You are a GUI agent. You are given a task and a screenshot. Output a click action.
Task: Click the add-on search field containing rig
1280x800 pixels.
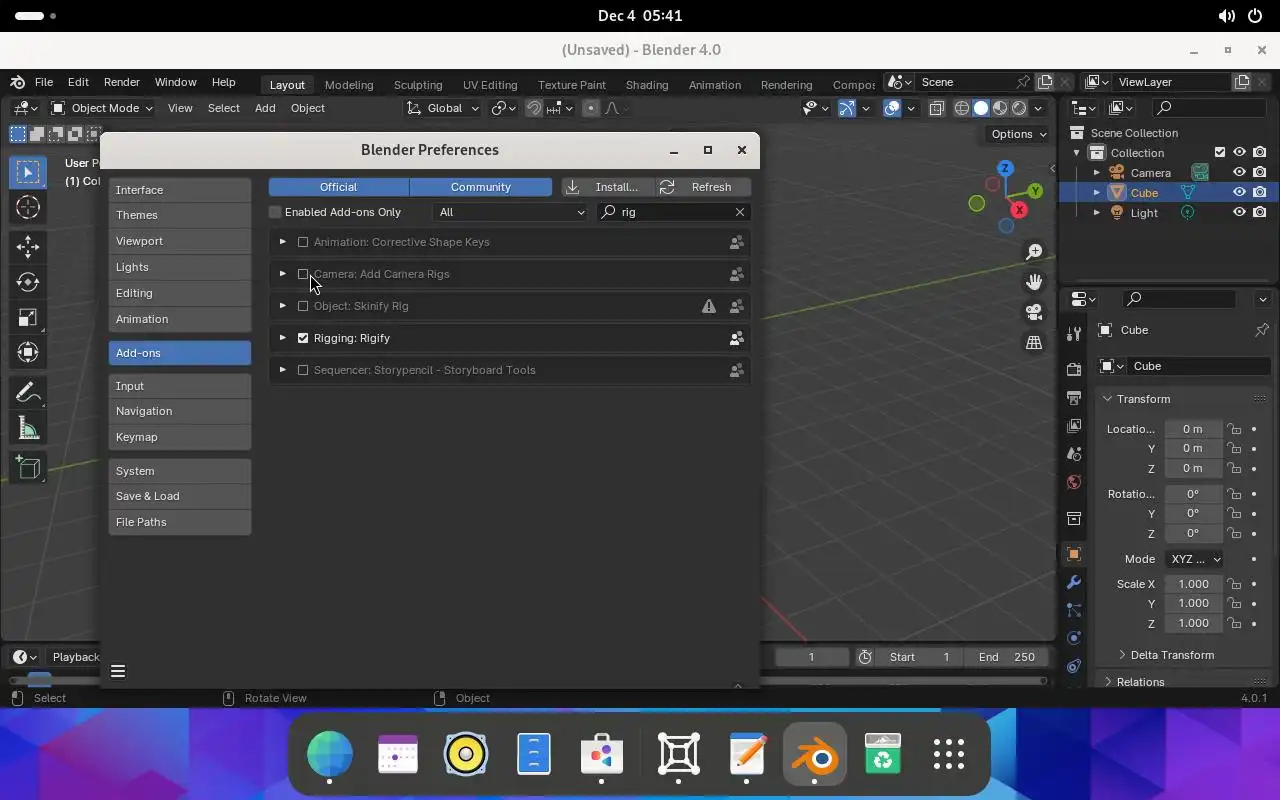(x=672, y=212)
